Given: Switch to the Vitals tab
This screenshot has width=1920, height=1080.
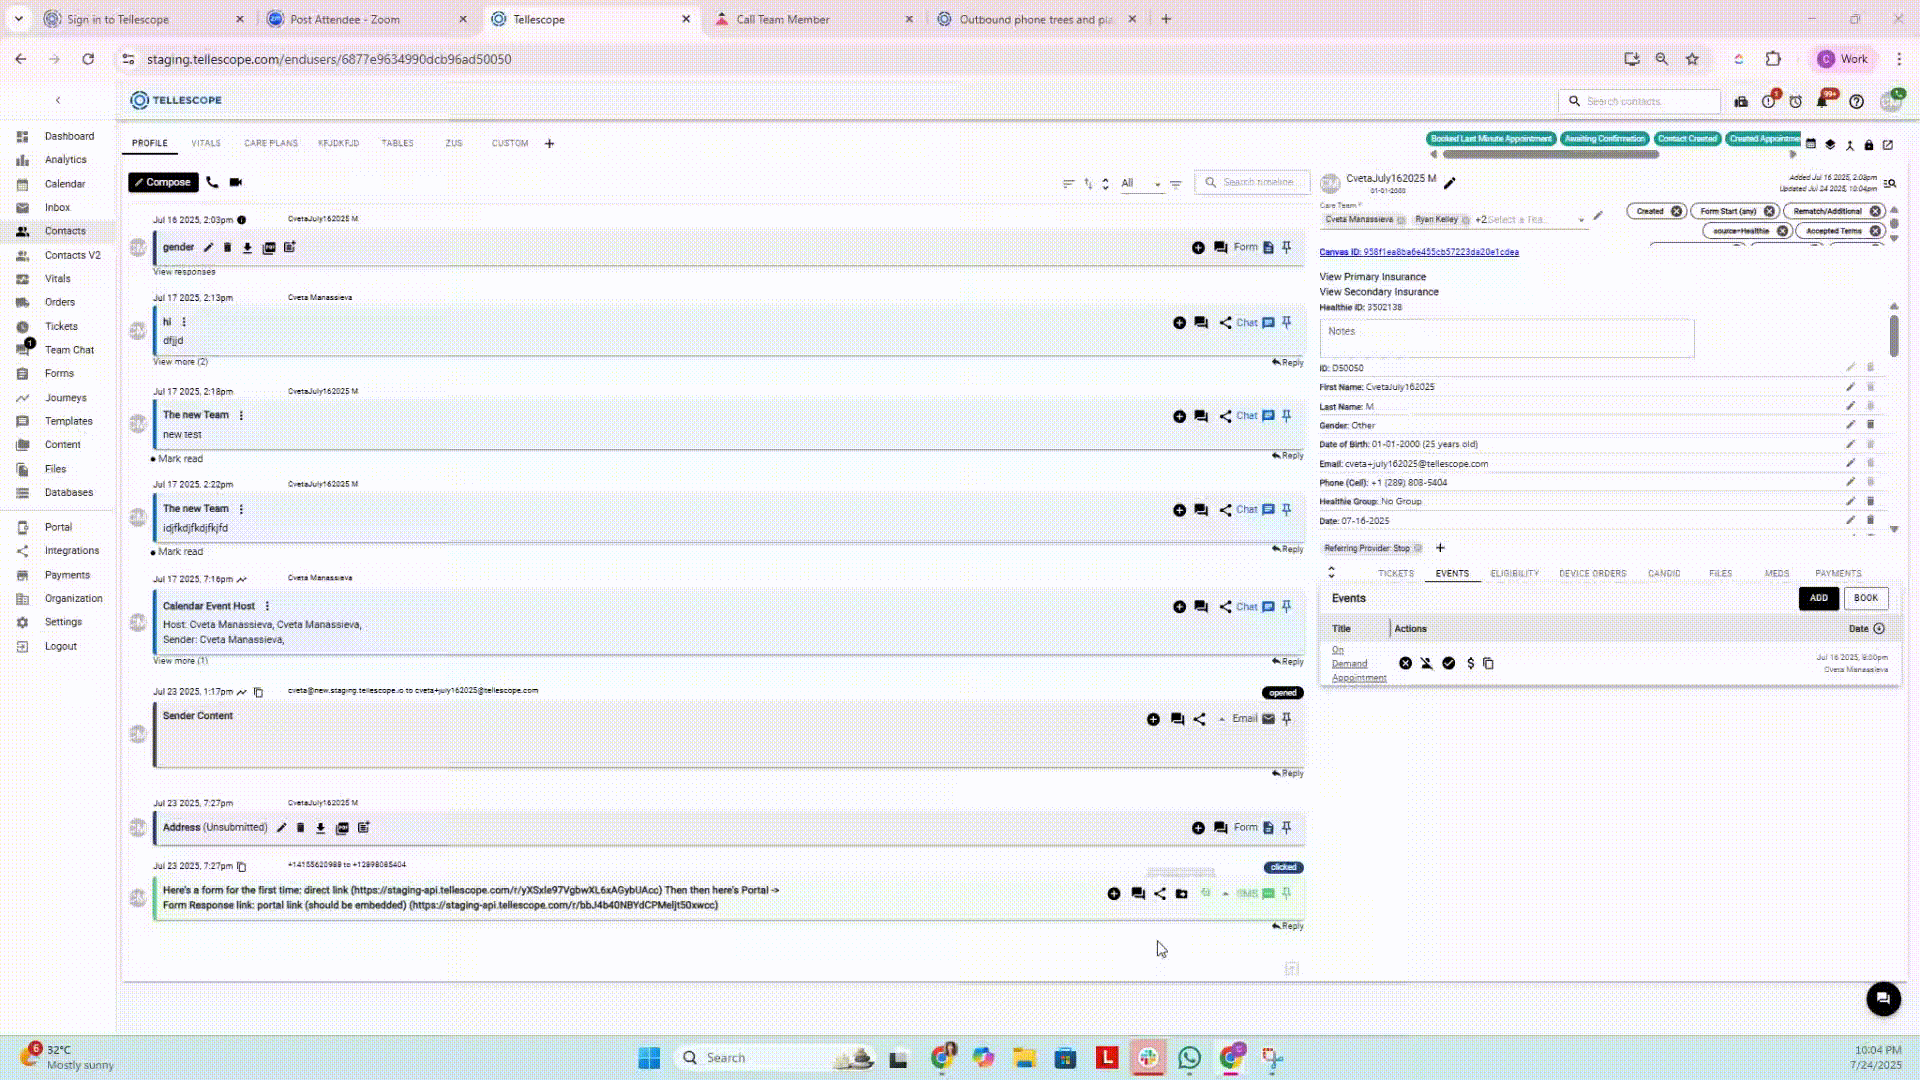Looking at the screenshot, I should (206, 143).
